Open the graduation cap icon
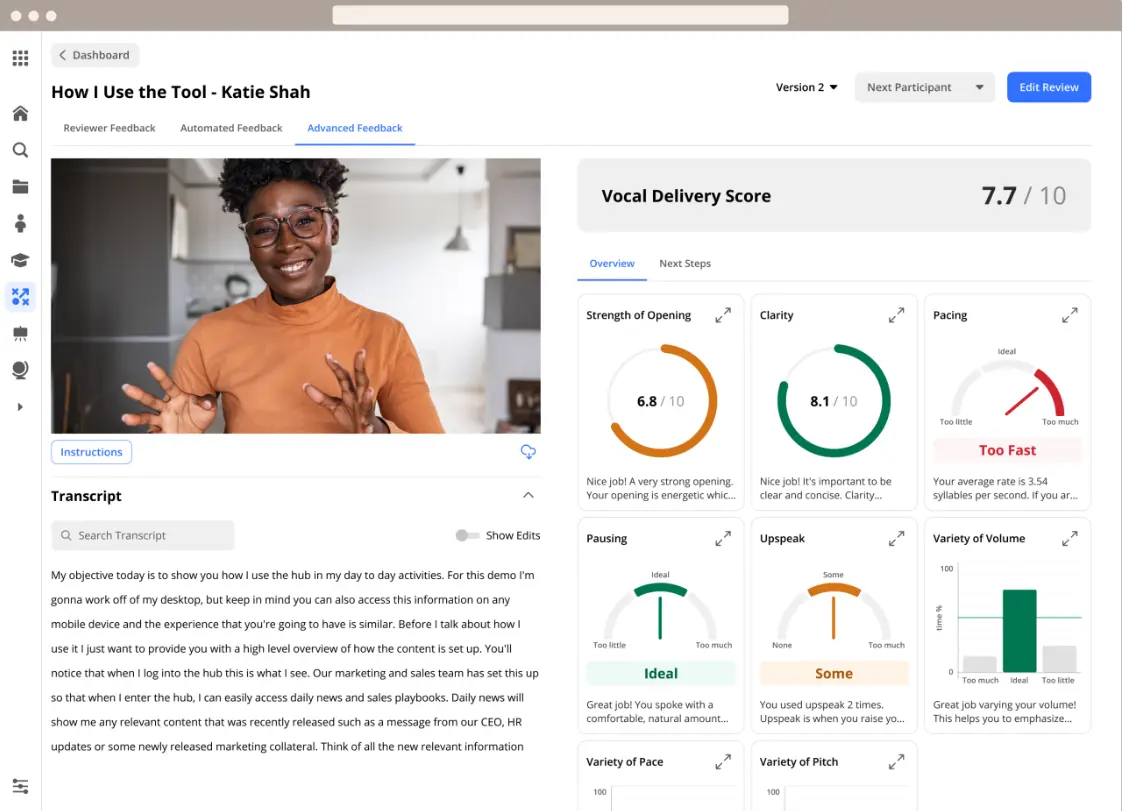Viewport: 1123px width, 811px height. [20, 260]
